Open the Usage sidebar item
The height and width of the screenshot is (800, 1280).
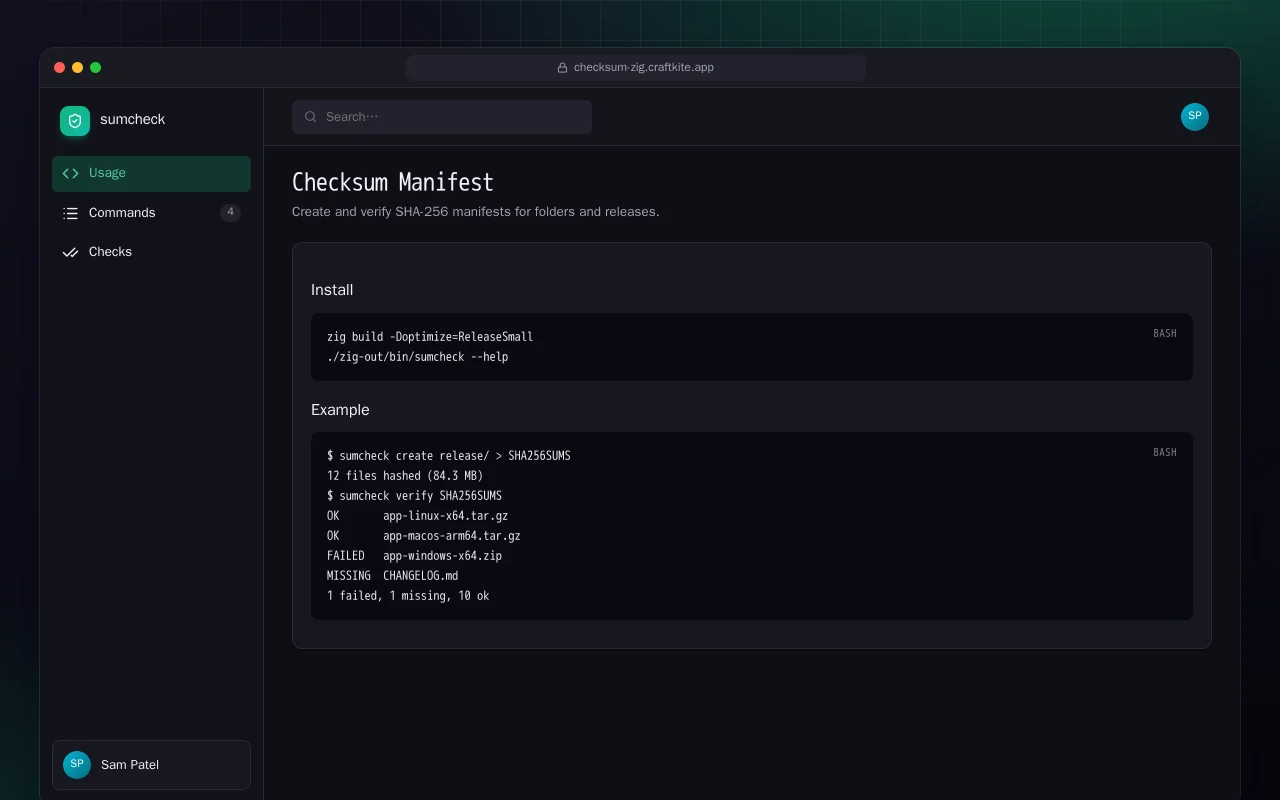click(x=151, y=173)
